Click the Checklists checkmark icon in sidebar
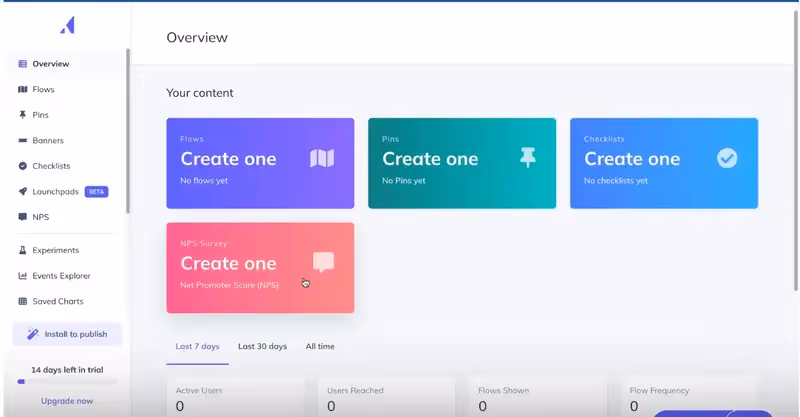The image size is (800, 417). (x=22, y=166)
